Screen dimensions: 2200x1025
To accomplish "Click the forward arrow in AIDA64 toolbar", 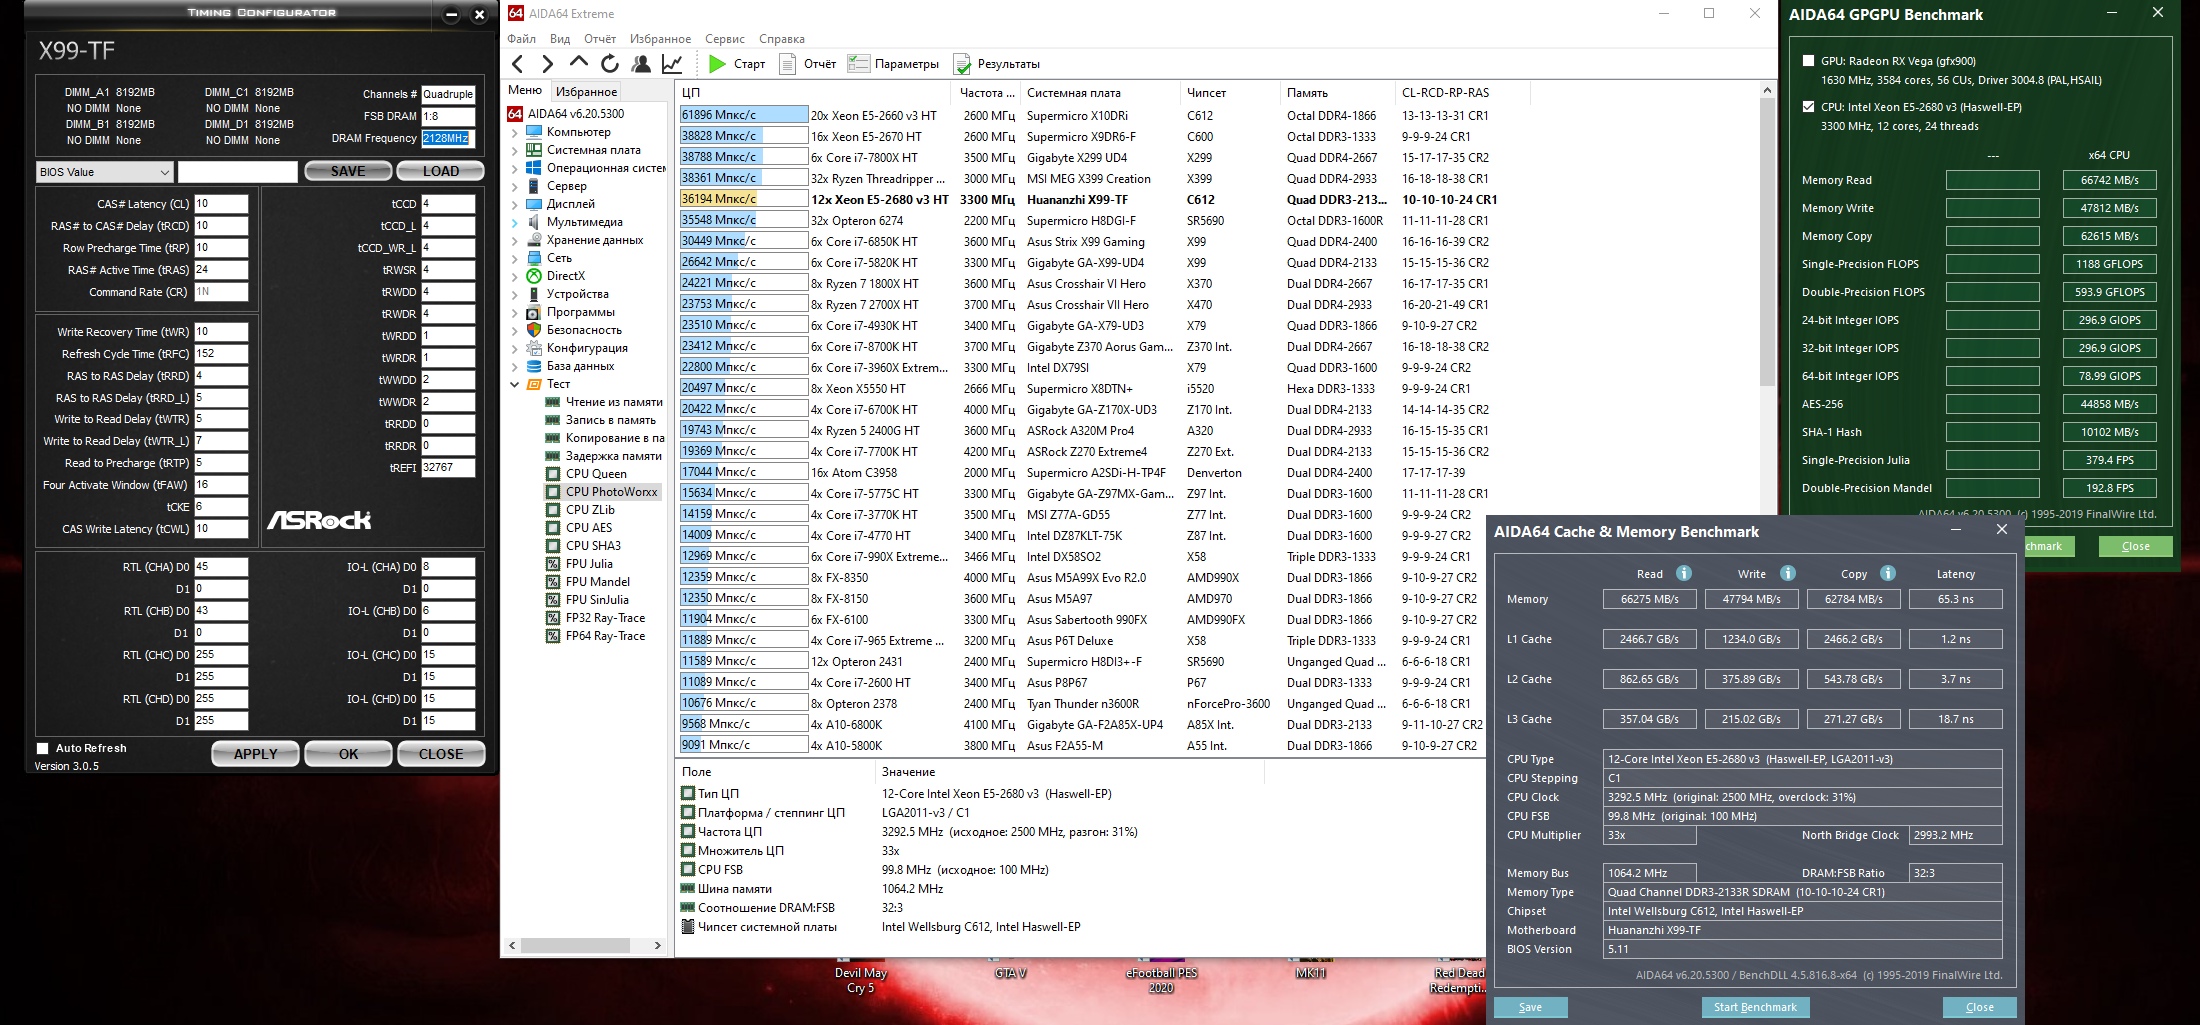I will pyautogui.click(x=547, y=64).
